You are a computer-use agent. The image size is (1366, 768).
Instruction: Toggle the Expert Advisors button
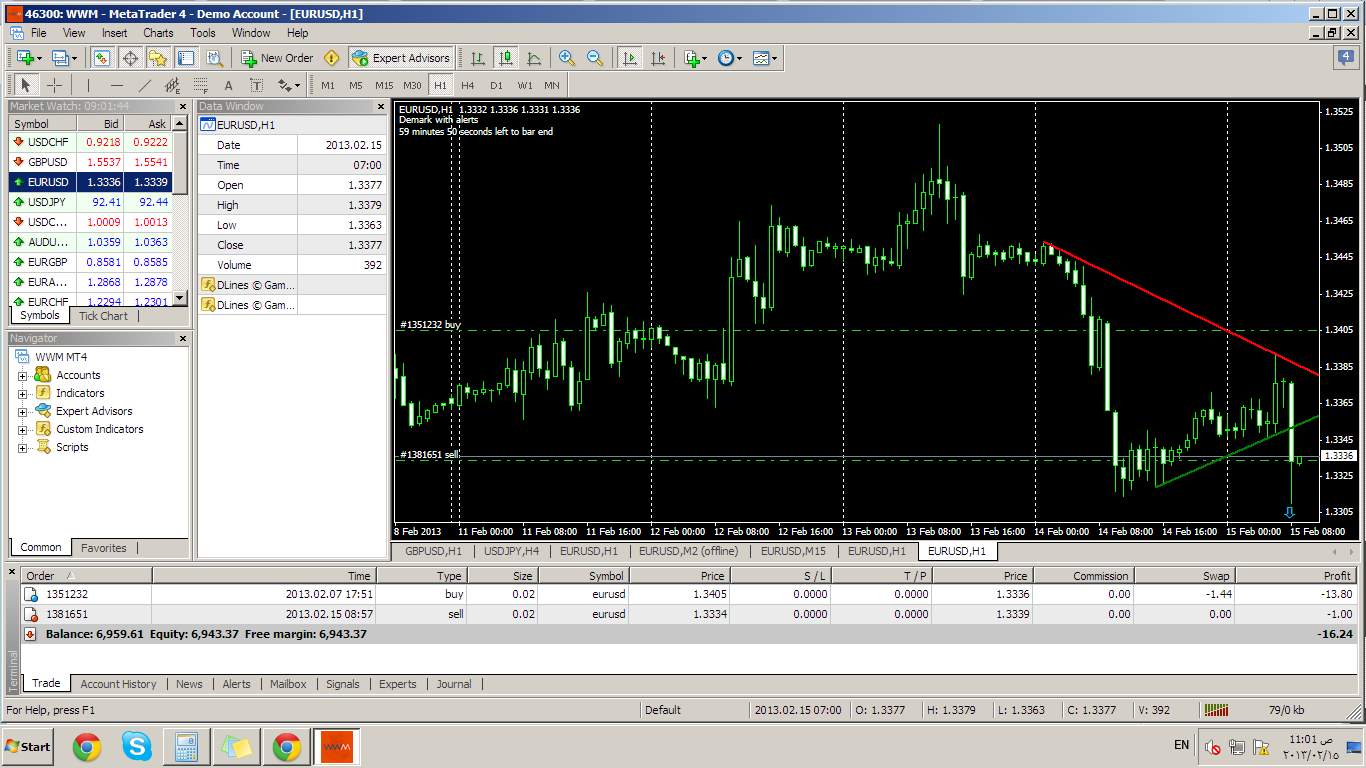(401, 58)
